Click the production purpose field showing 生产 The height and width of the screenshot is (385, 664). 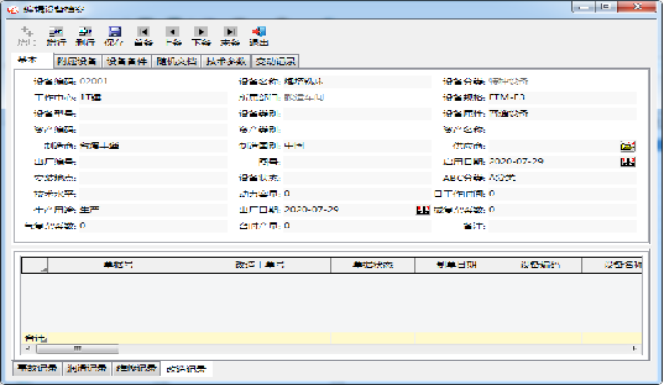[x=152, y=210]
